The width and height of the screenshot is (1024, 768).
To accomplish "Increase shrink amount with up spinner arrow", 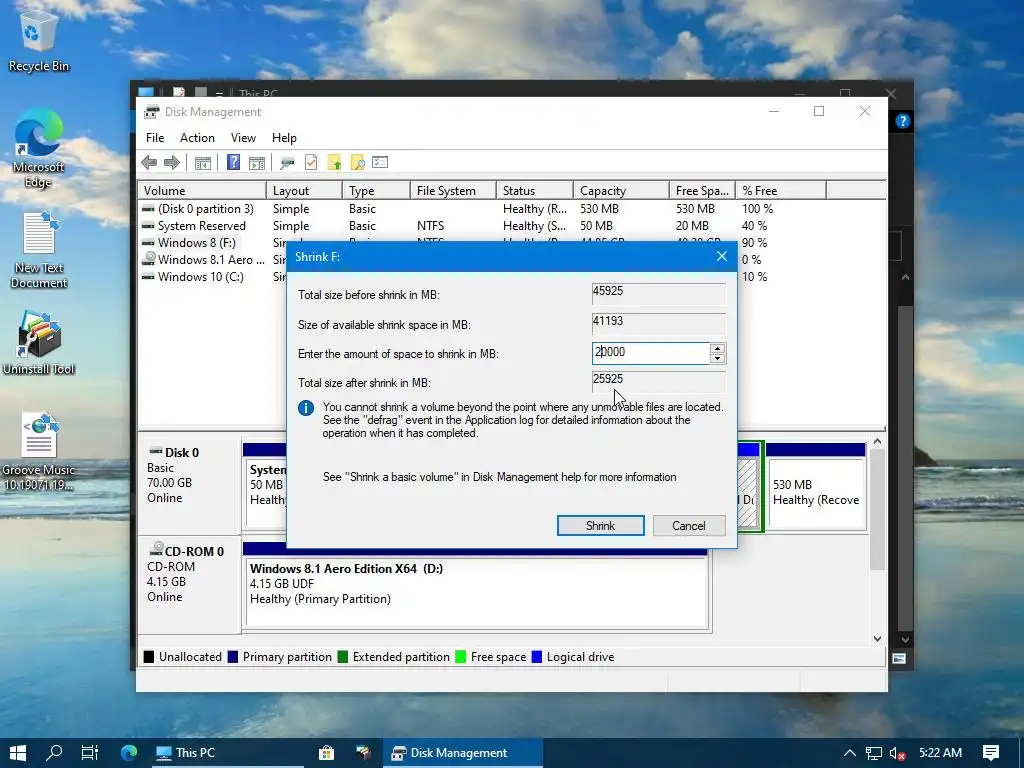I will pyautogui.click(x=717, y=349).
